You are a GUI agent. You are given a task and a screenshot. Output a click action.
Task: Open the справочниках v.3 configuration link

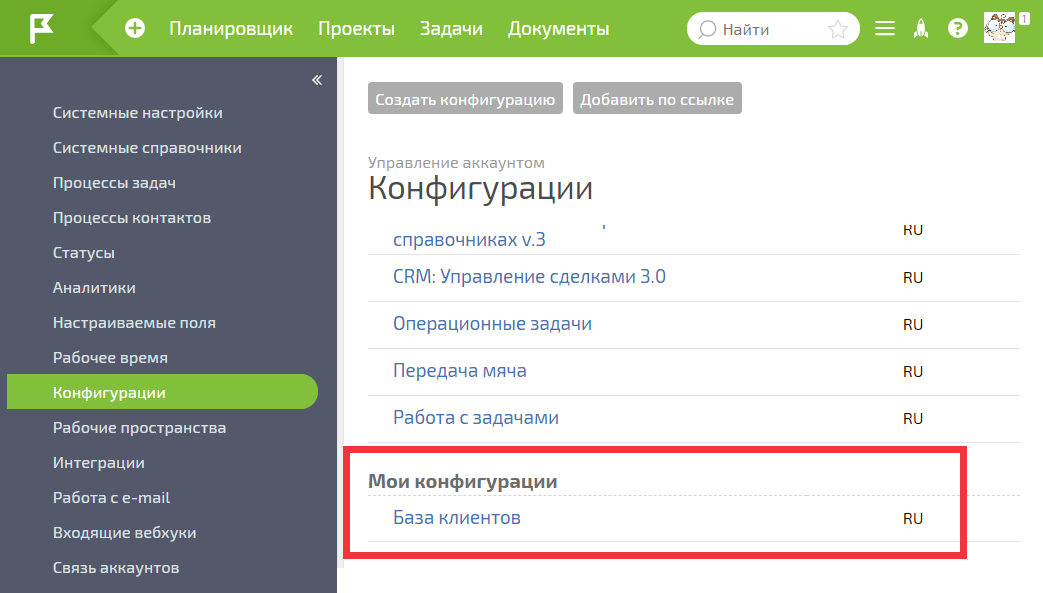[x=469, y=239]
